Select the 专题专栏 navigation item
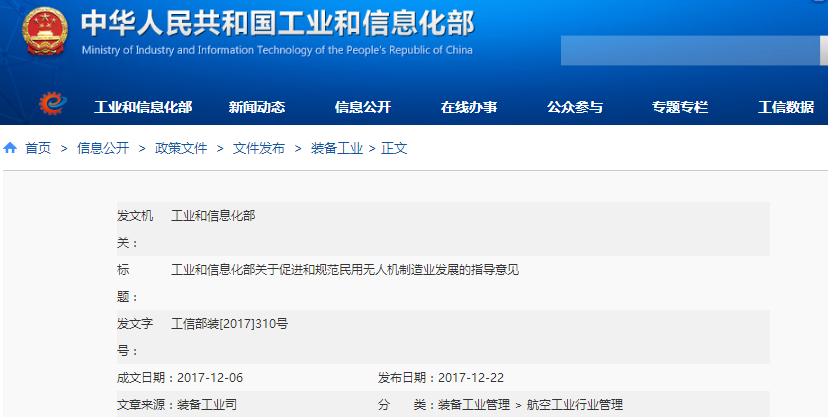 [x=680, y=107]
